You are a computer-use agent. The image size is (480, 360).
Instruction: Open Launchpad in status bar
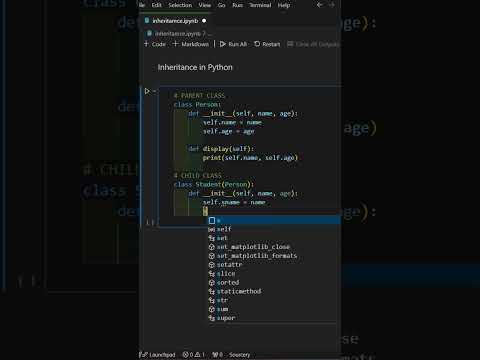(x=157, y=355)
